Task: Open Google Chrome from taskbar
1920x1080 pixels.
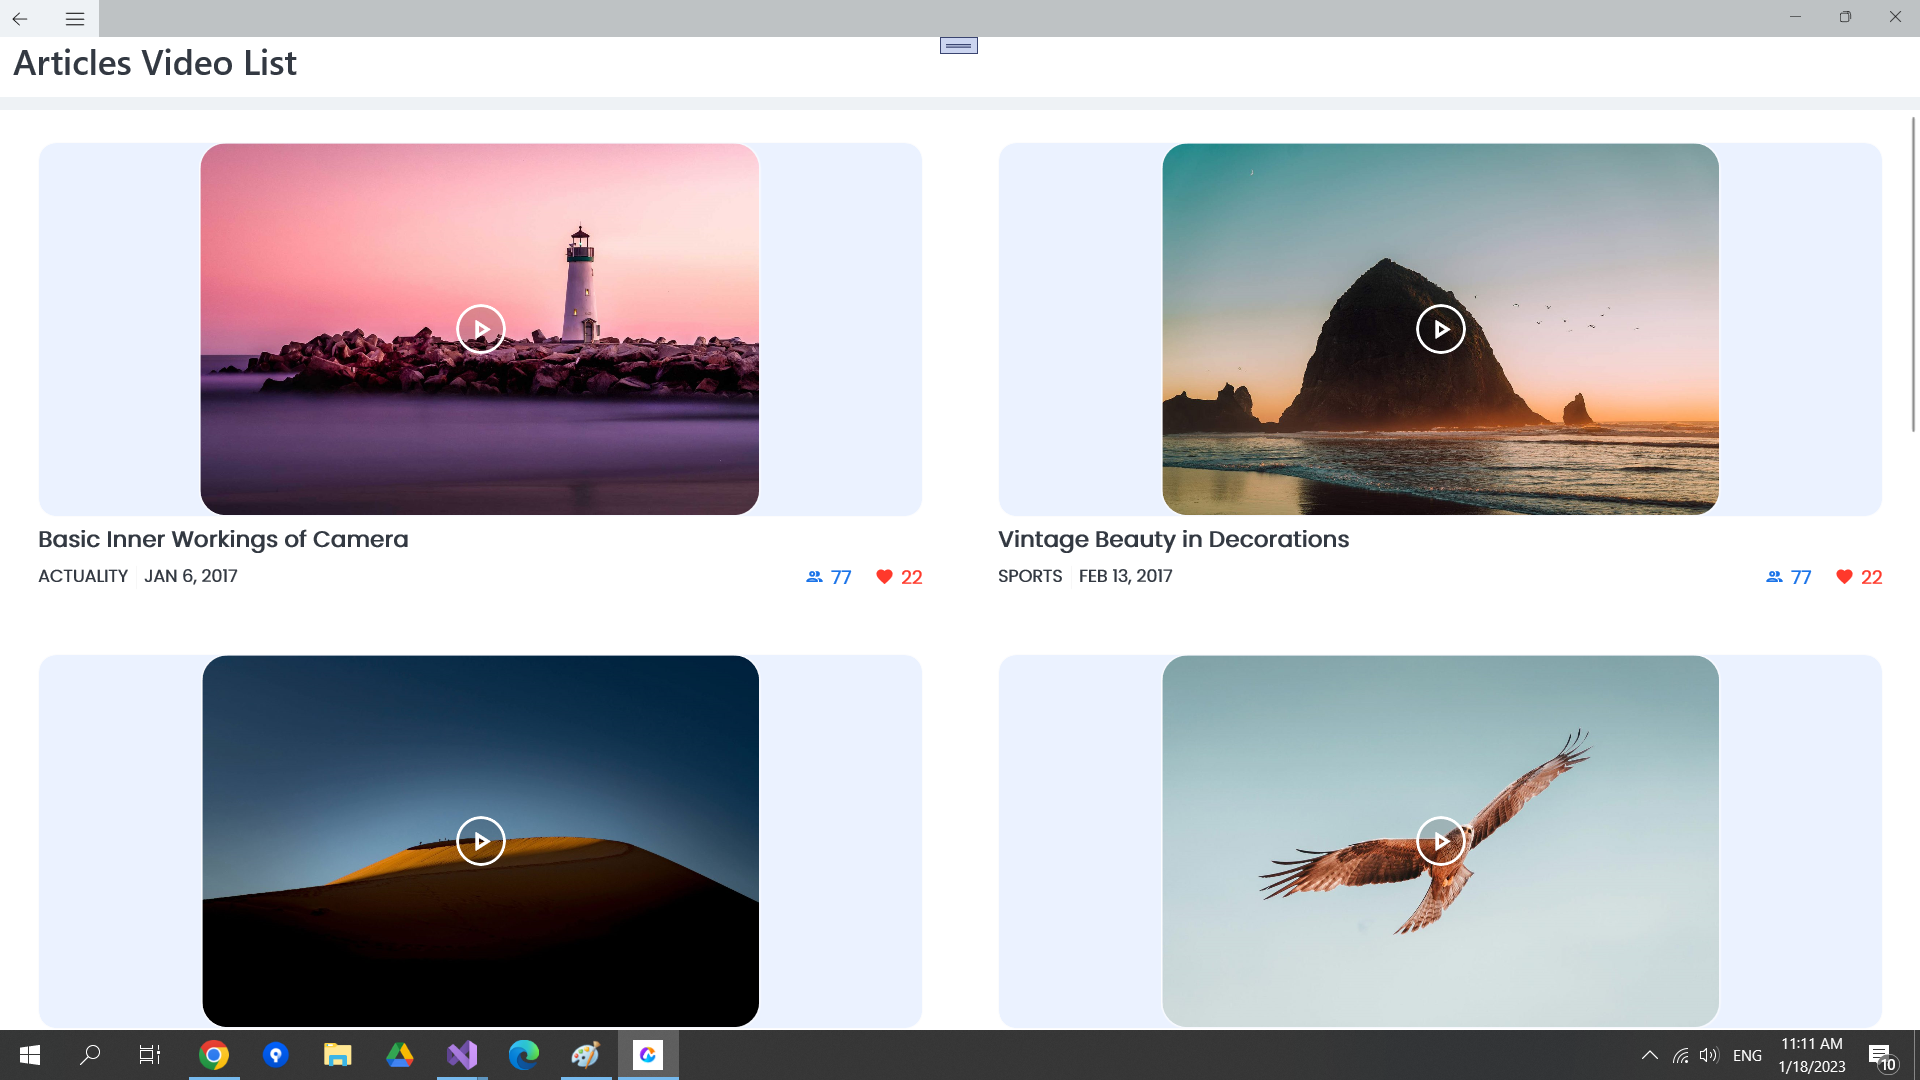Action: [214, 1055]
